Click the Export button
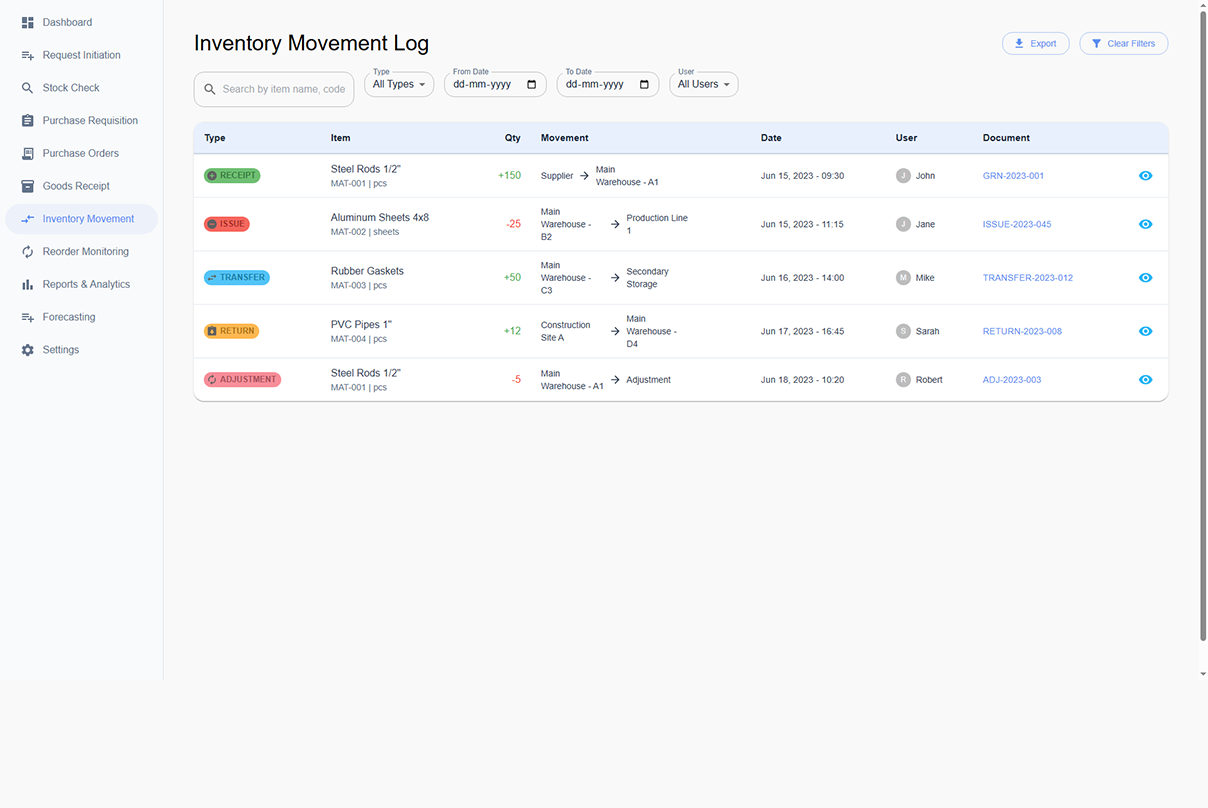Viewport: 1208px width, 808px height. pos(1036,43)
